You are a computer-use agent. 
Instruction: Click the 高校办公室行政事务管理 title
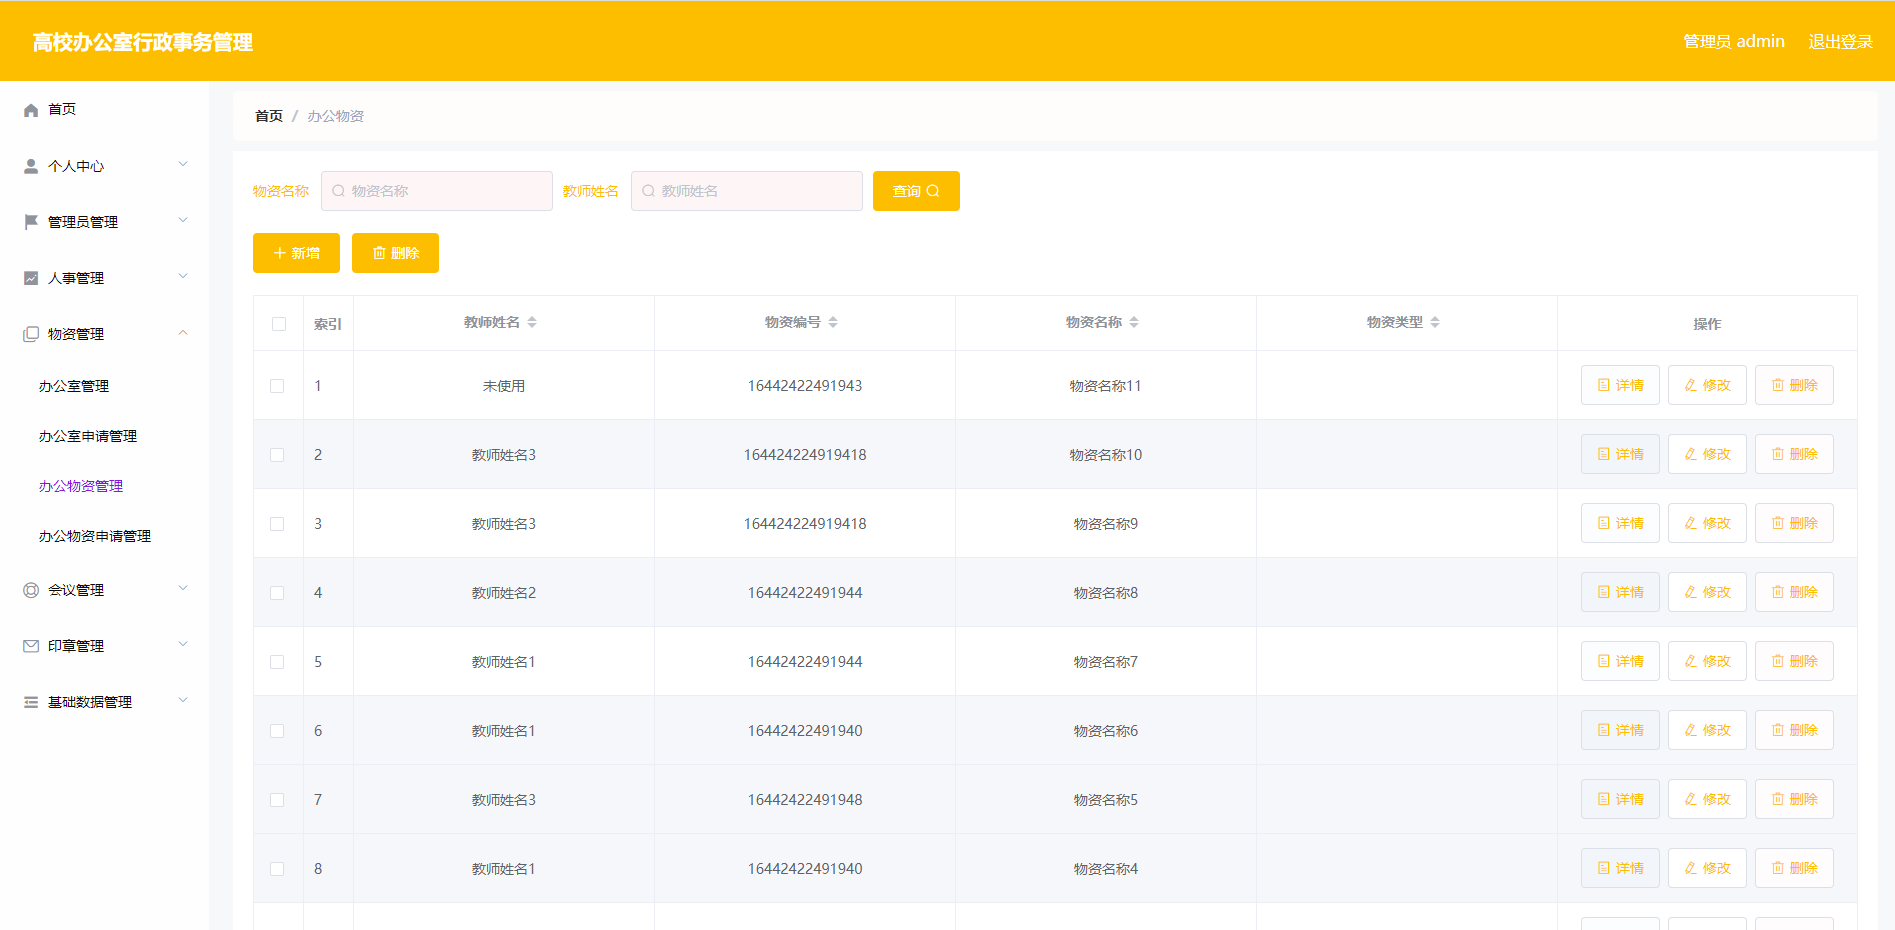142,42
